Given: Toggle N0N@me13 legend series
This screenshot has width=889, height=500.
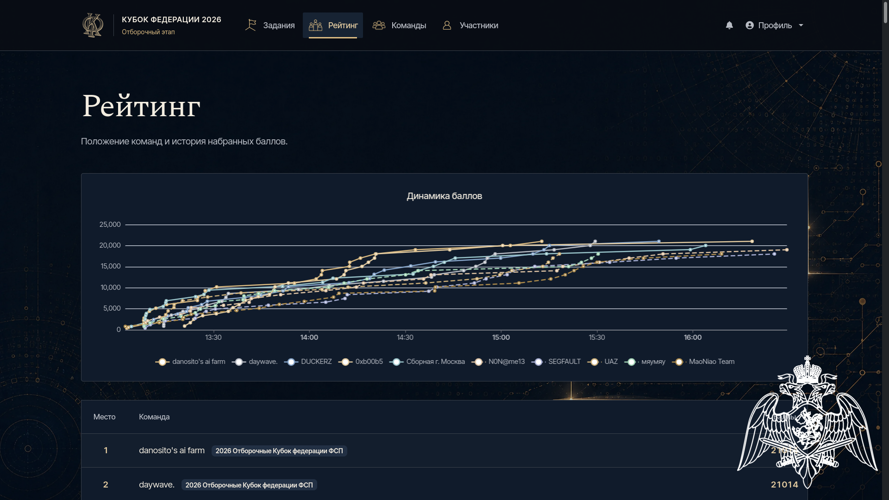Looking at the screenshot, I should pyautogui.click(x=498, y=362).
